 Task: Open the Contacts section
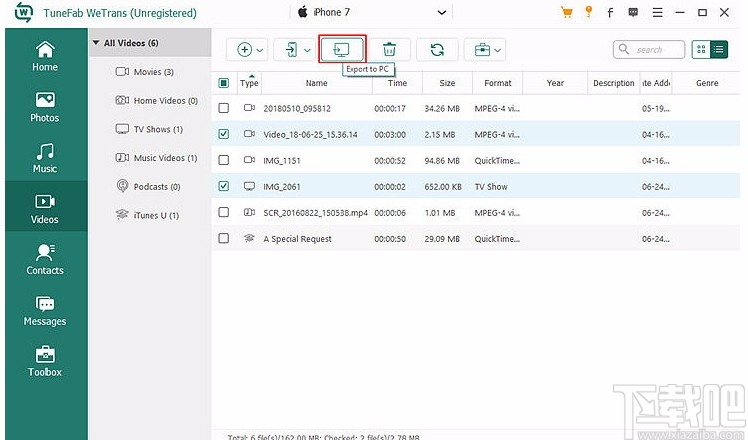pos(45,260)
